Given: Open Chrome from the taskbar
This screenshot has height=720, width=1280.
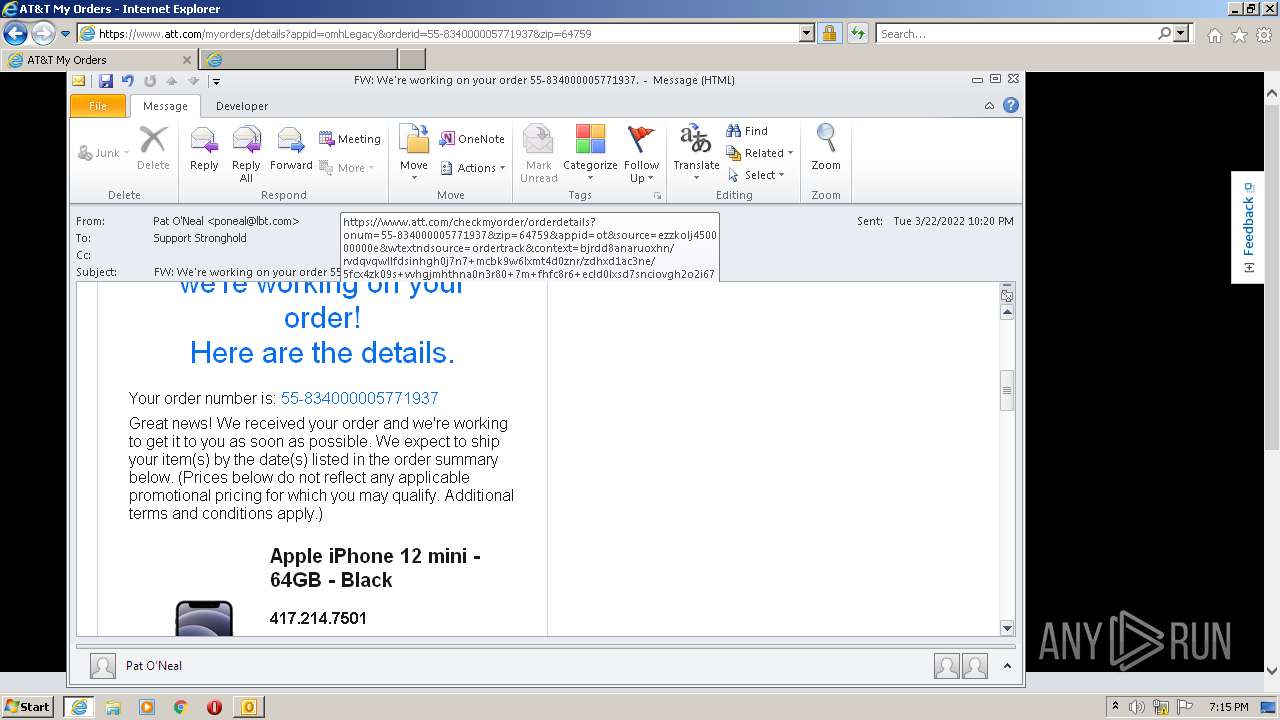Looking at the screenshot, I should (180, 707).
